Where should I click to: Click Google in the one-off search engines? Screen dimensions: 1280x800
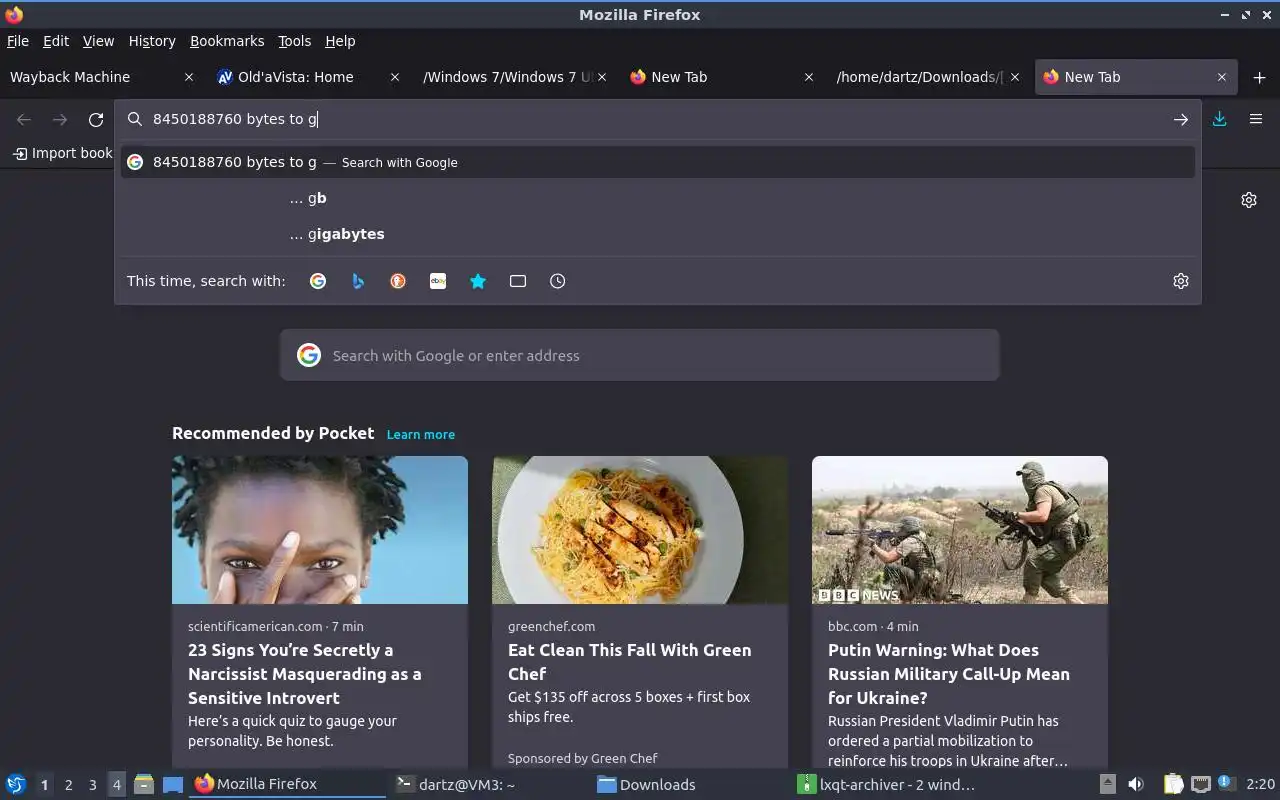tap(318, 281)
